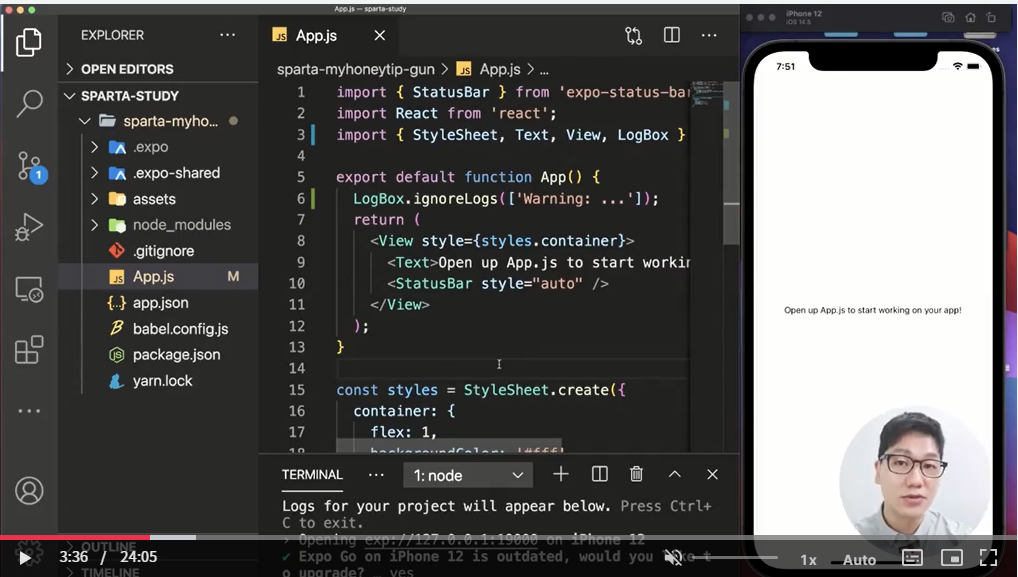The image size is (1018, 577).
Task: Expand the .expo folder
Action: coord(132,147)
